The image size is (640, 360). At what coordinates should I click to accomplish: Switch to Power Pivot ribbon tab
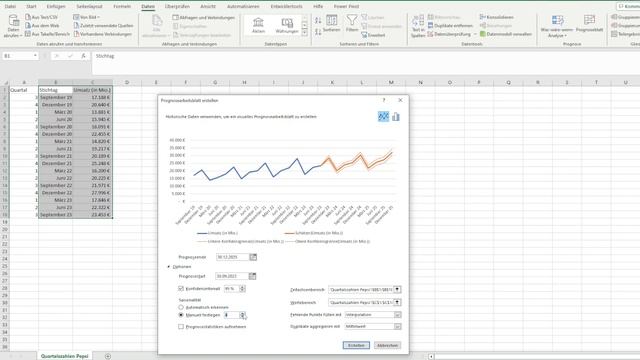(x=346, y=7)
